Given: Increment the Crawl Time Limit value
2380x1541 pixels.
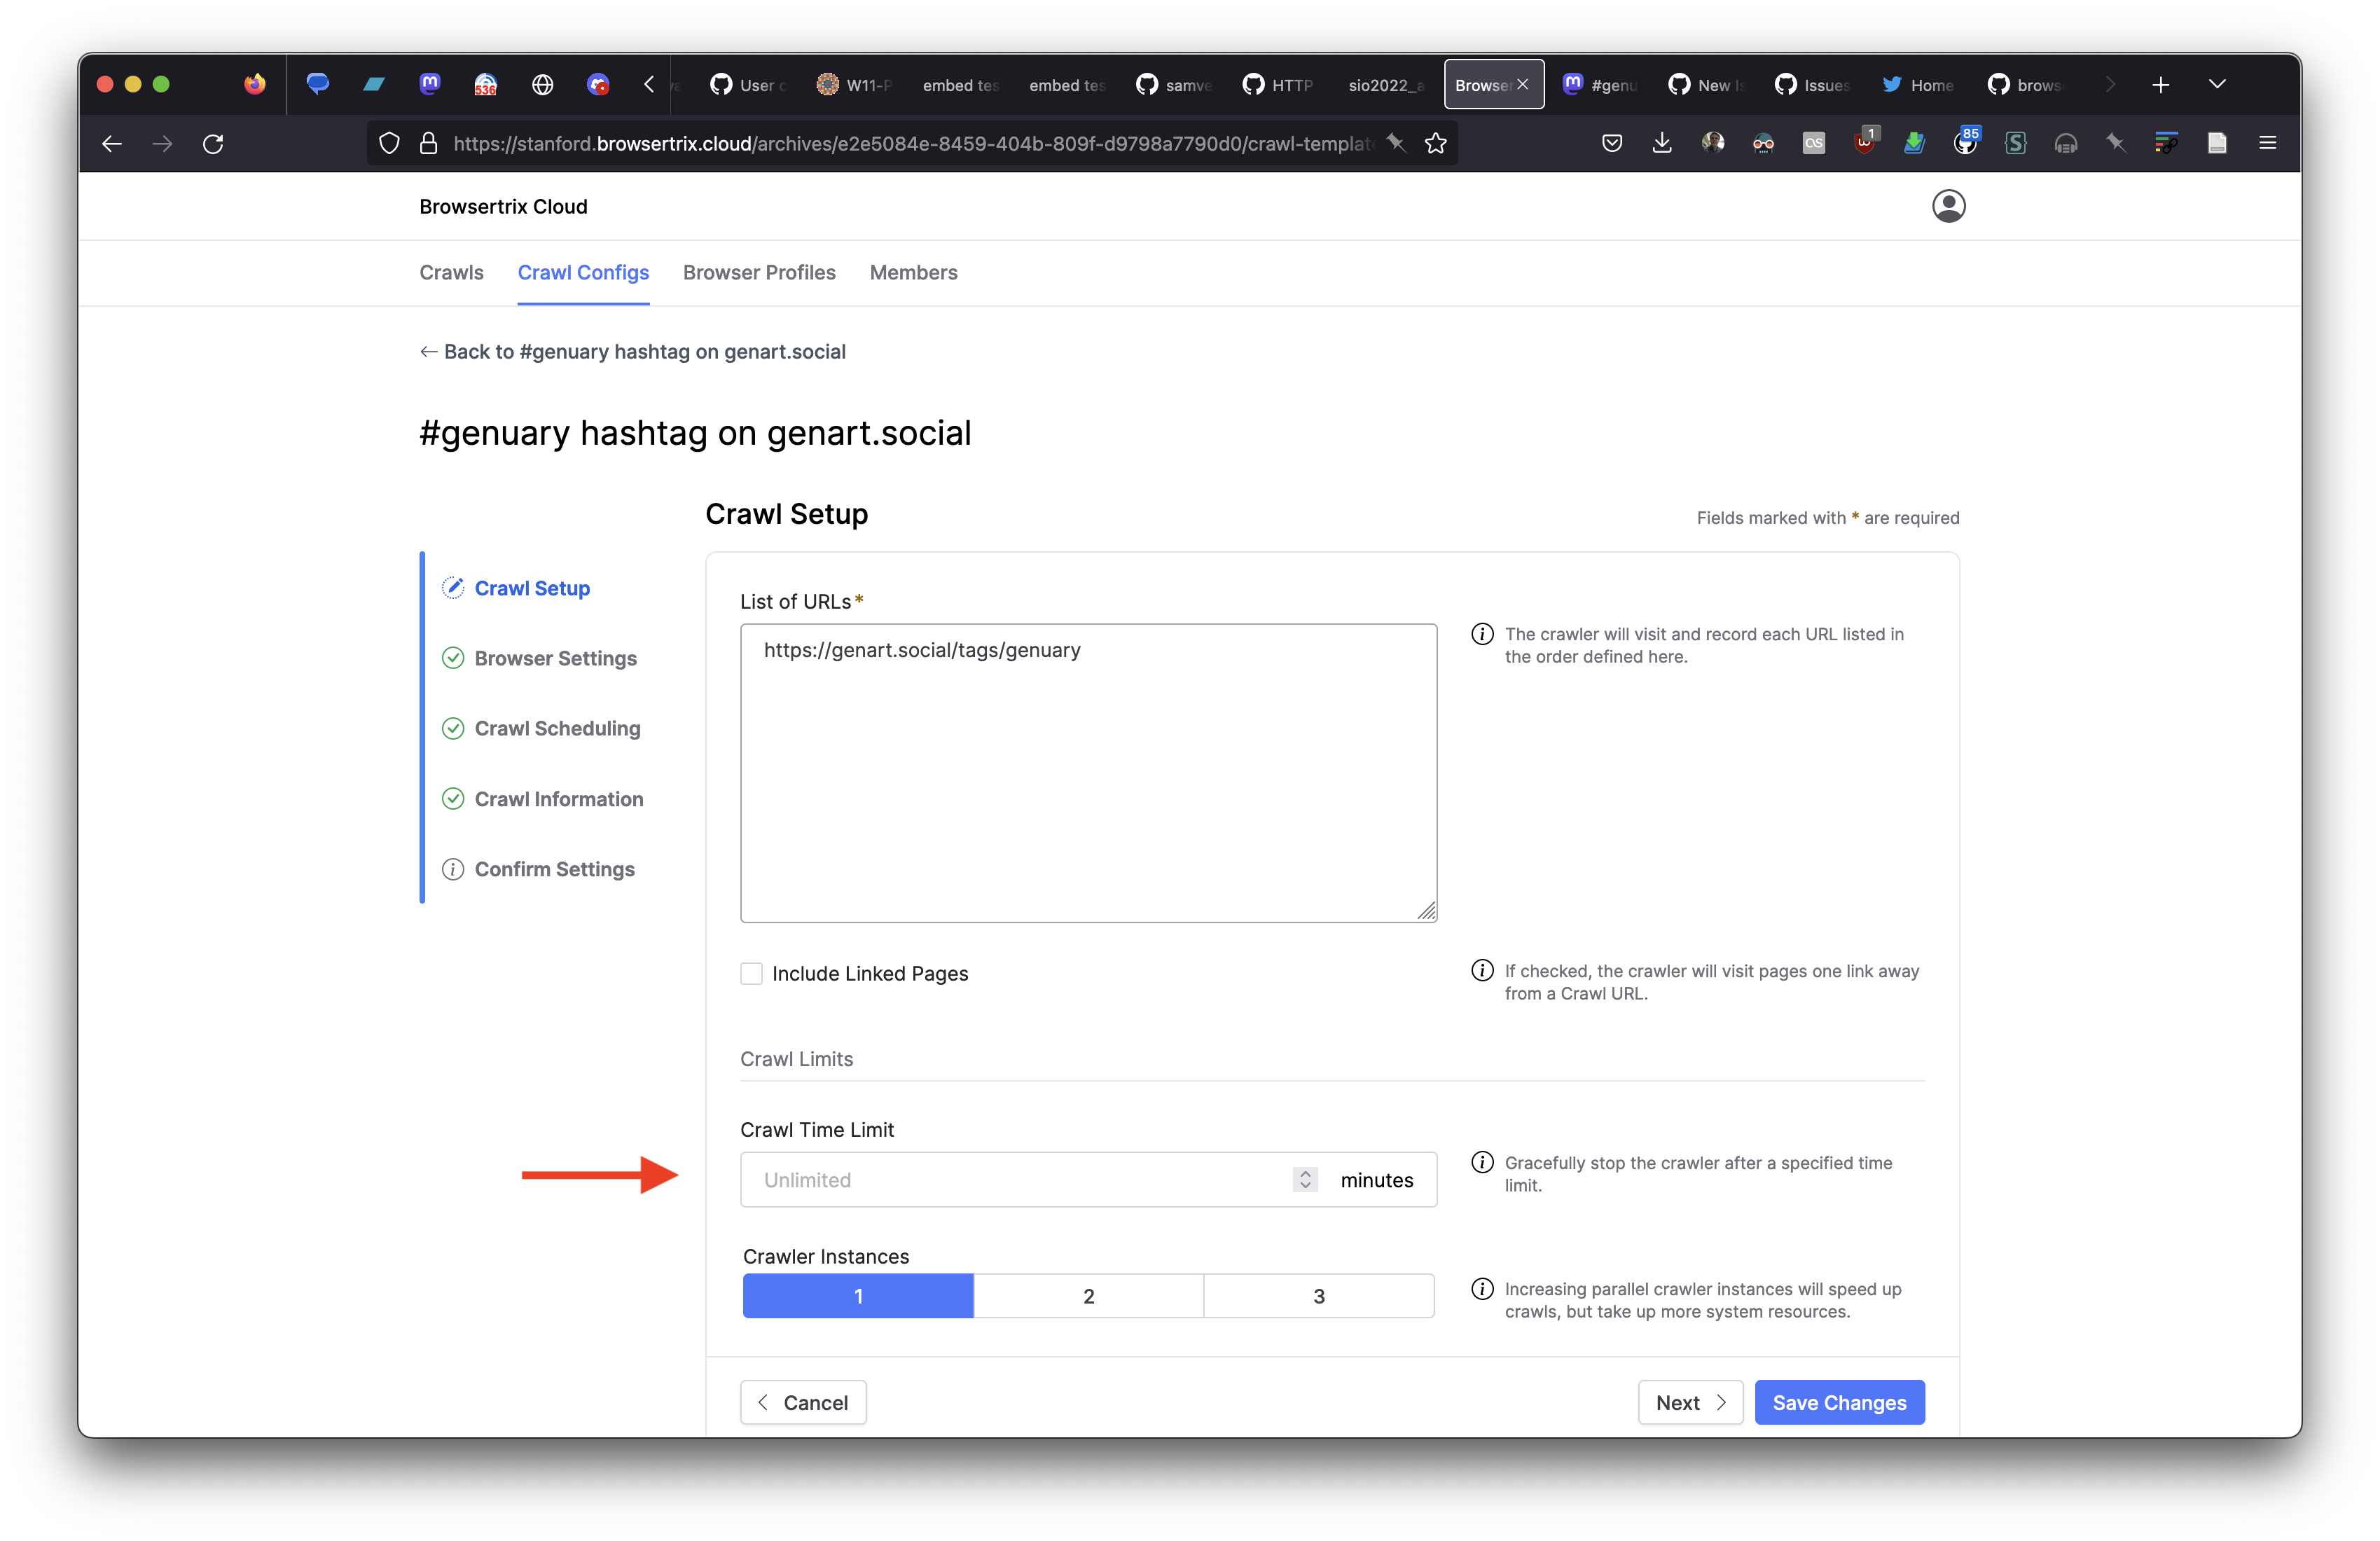Looking at the screenshot, I should pos(1304,1173).
